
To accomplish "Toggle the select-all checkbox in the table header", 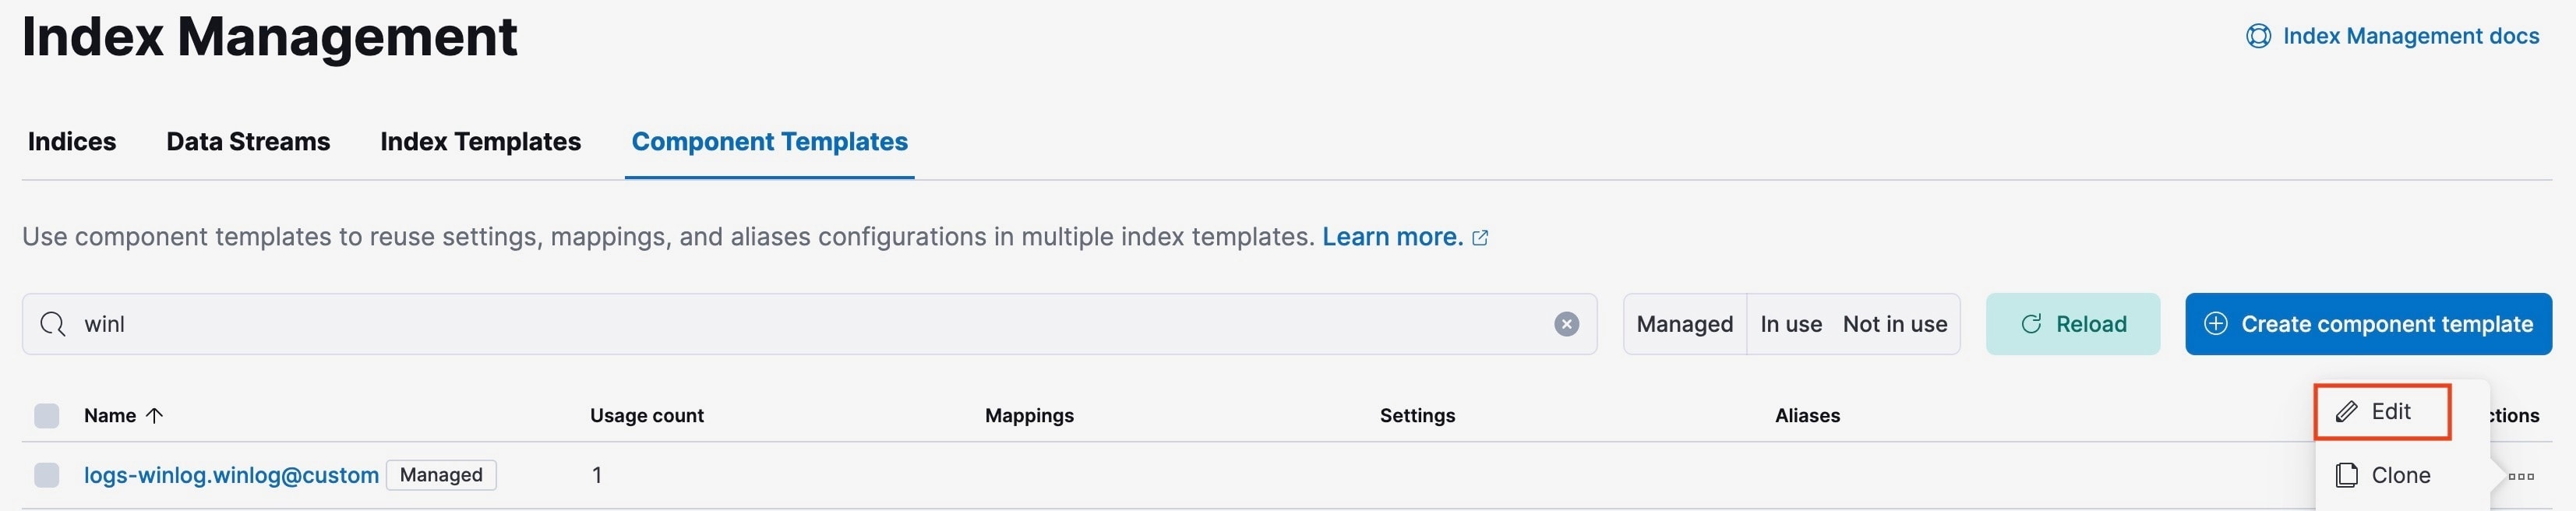I will click(x=47, y=416).
